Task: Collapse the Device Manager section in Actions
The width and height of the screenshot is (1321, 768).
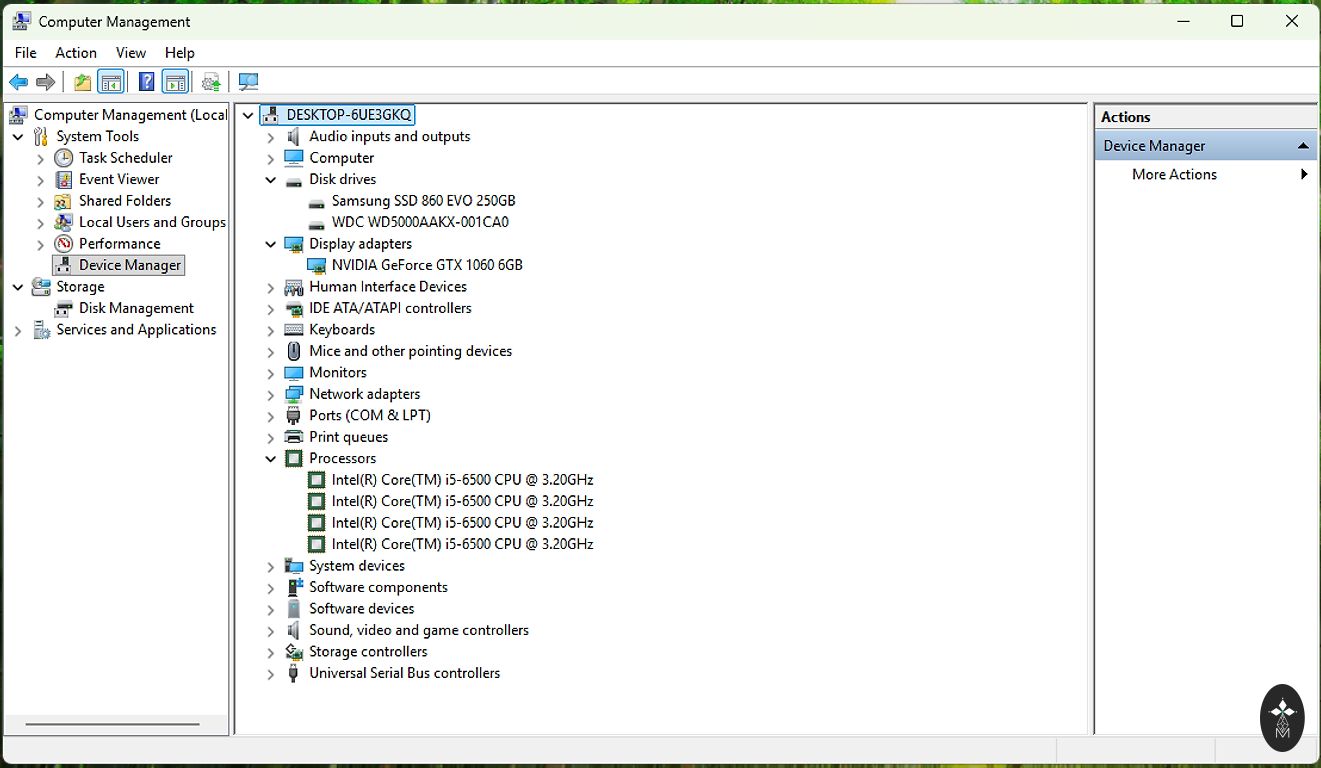Action: tap(1302, 146)
